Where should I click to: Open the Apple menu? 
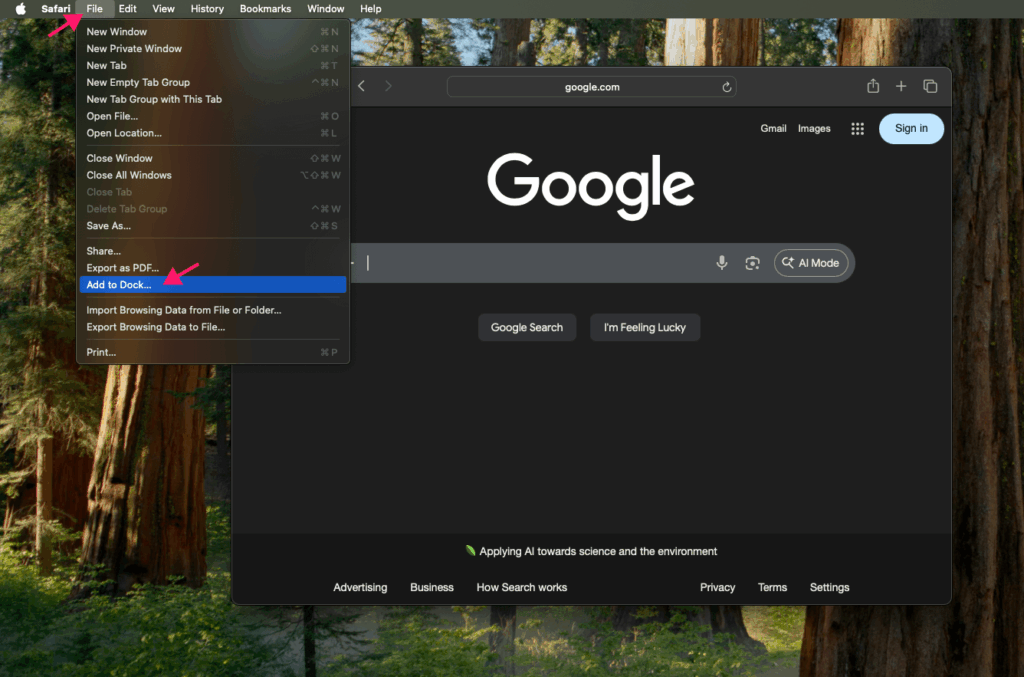point(20,8)
